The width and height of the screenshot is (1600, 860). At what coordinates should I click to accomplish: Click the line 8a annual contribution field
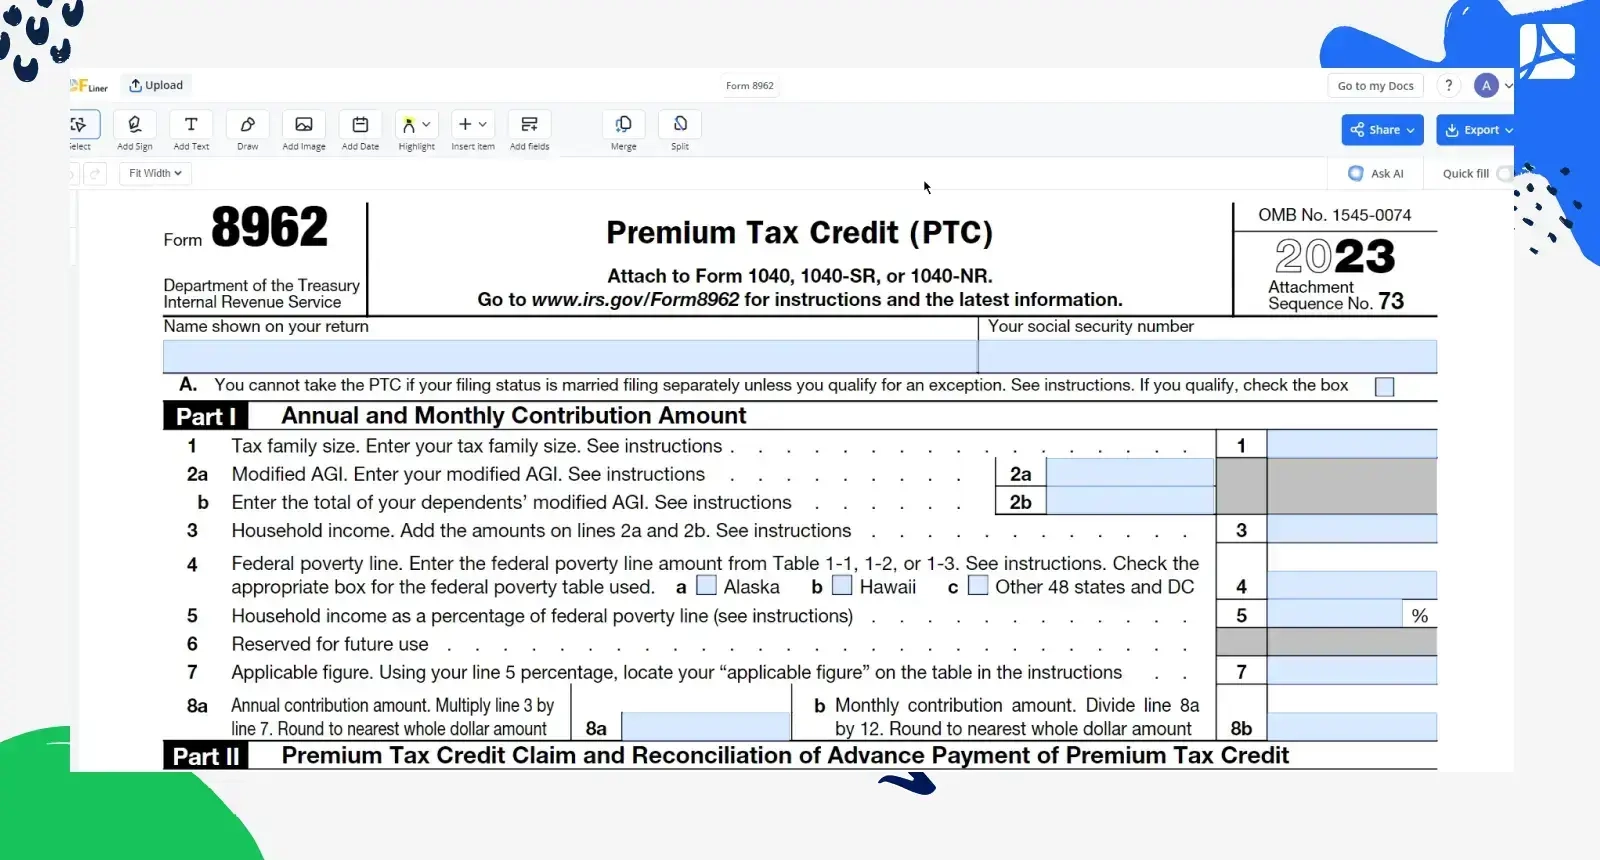(x=706, y=727)
